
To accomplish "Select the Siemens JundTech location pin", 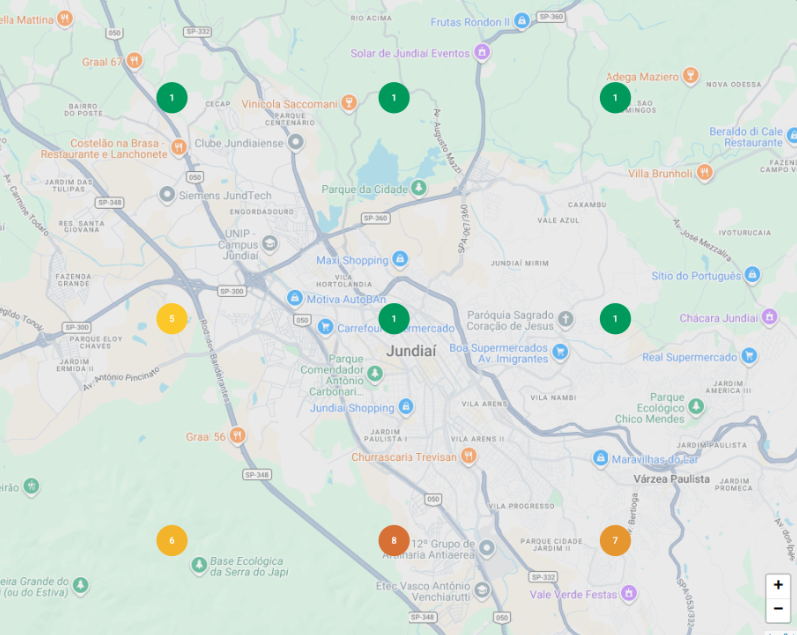I will [167, 195].
